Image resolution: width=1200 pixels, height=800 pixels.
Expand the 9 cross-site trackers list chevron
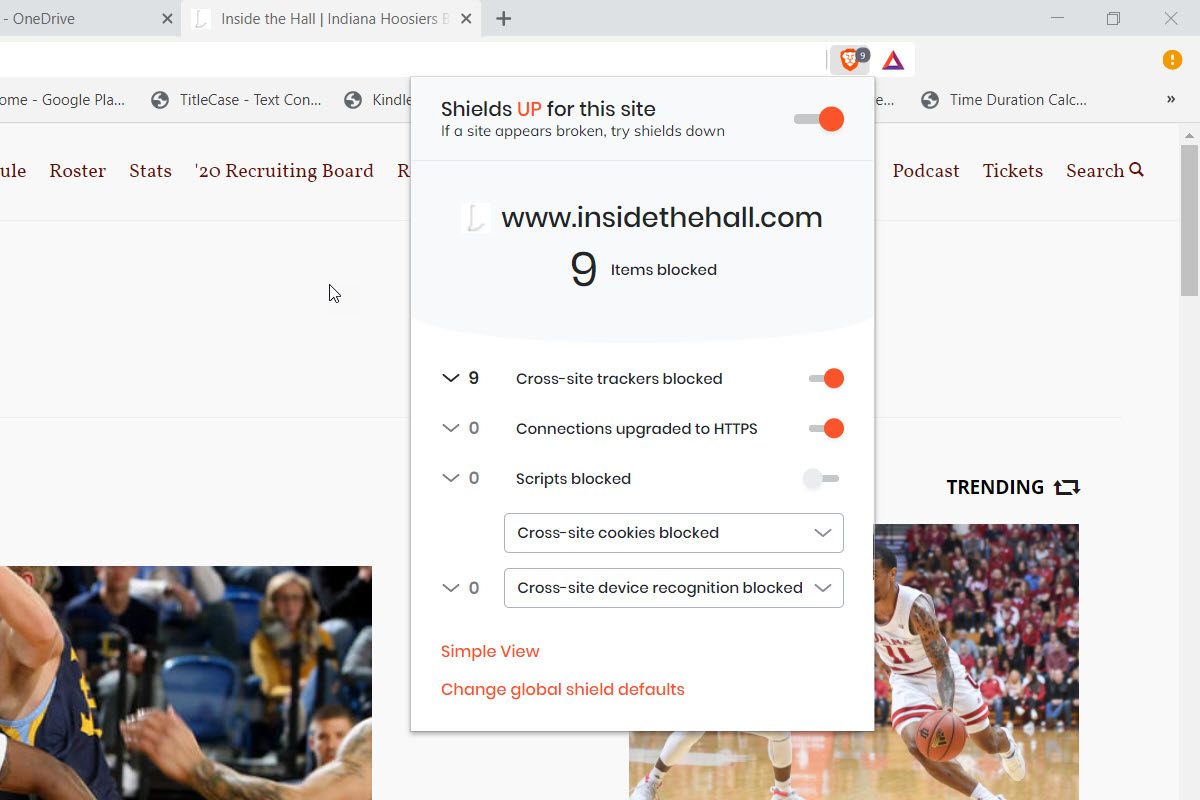[450, 378]
